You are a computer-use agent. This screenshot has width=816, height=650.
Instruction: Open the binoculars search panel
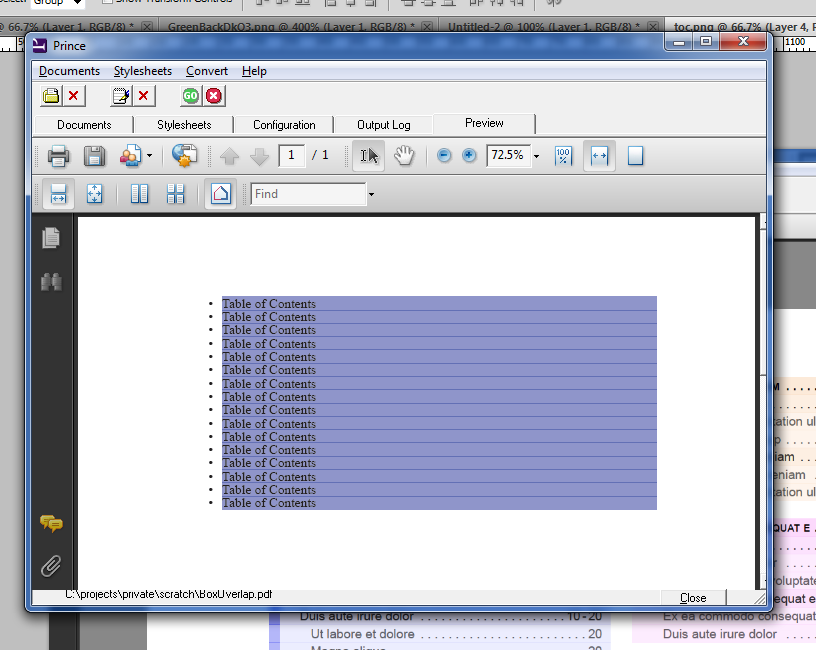click(x=51, y=283)
